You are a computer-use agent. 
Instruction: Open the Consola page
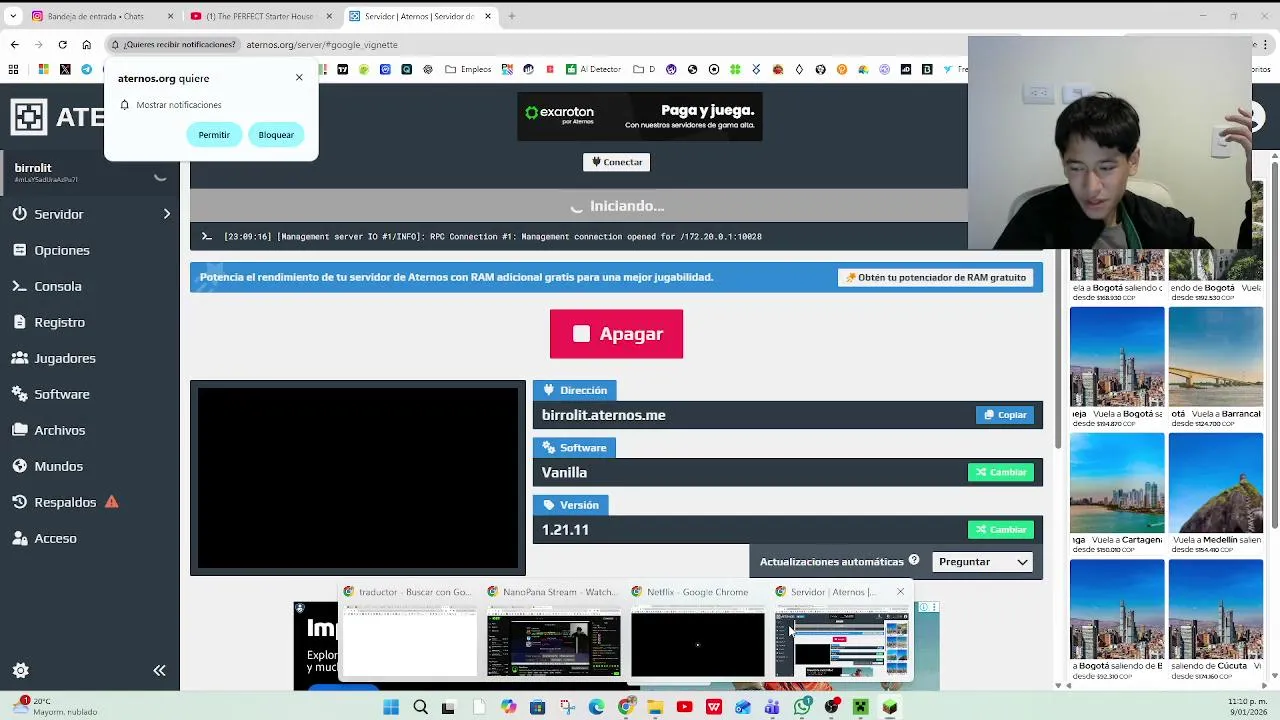pyautogui.click(x=57, y=286)
